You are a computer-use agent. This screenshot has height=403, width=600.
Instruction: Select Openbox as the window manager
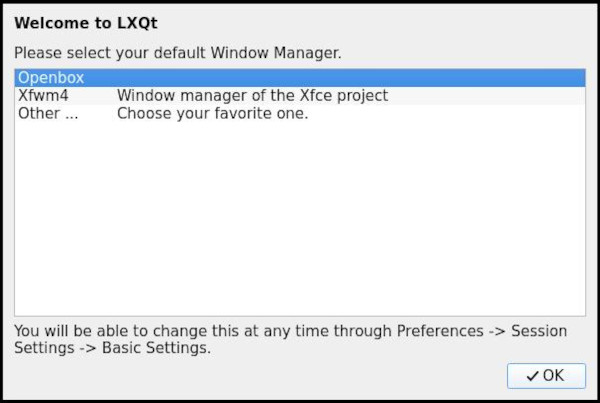click(x=51, y=77)
